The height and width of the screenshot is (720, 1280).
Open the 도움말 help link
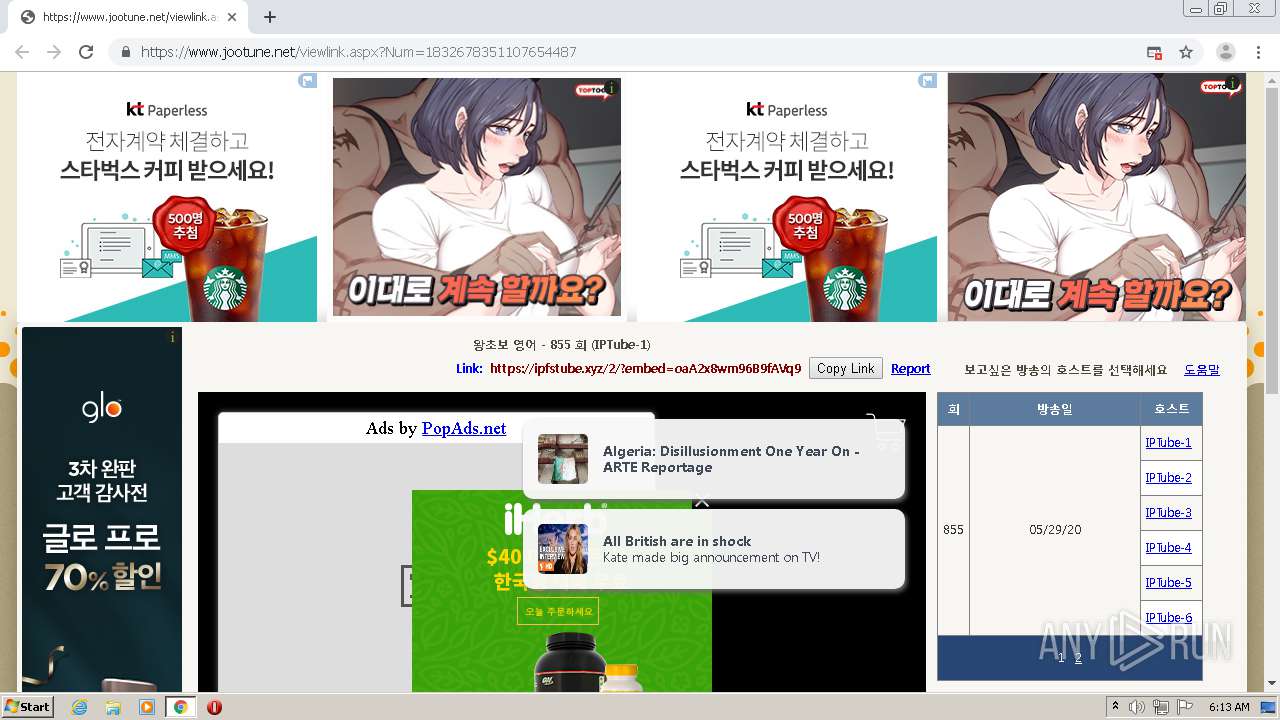point(1202,369)
